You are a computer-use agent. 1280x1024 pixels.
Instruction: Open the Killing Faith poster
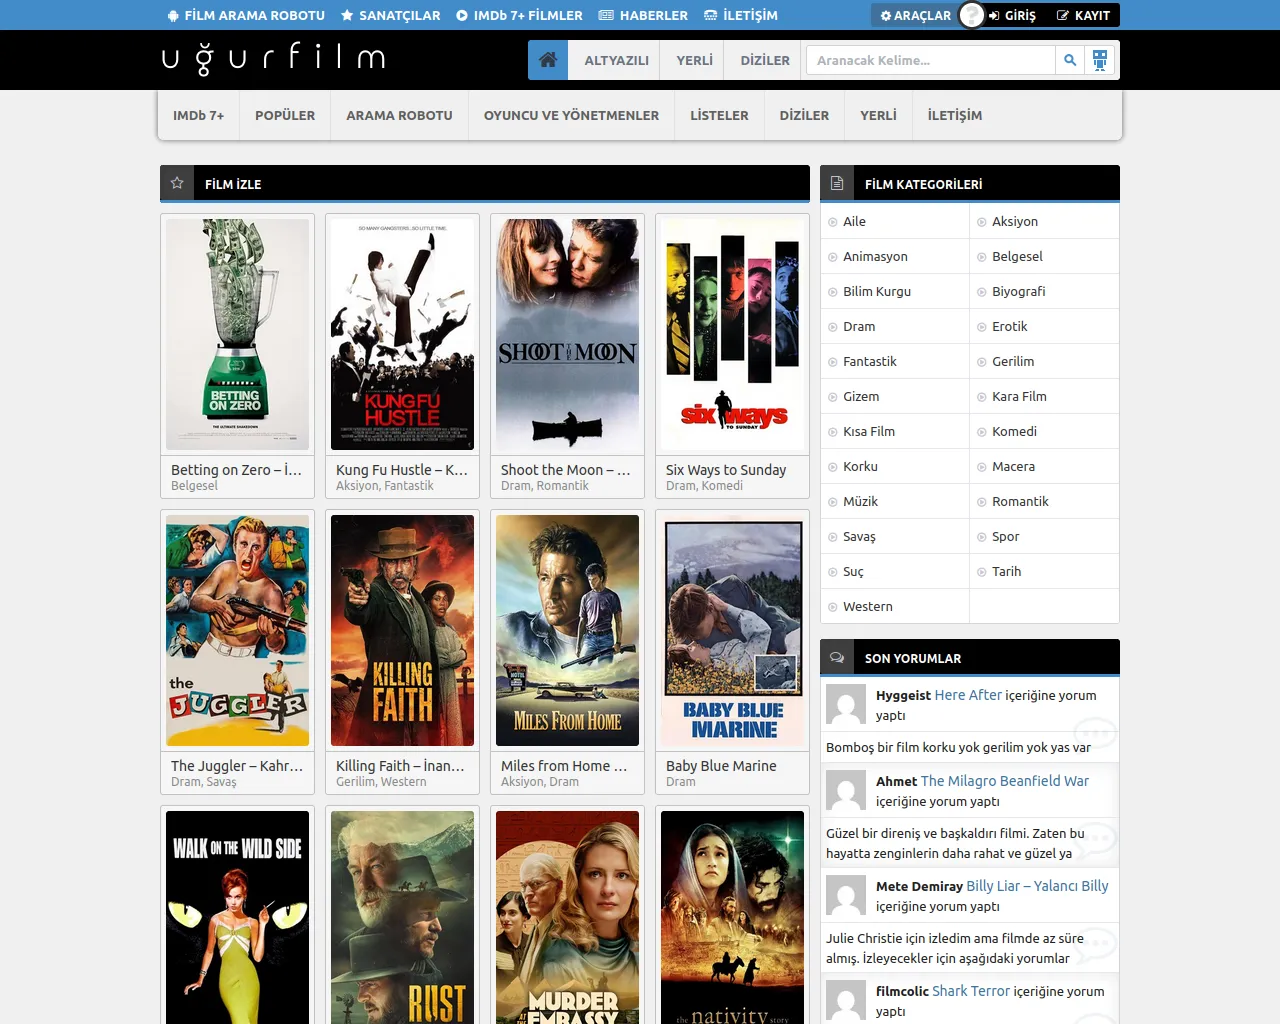(402, 630)
